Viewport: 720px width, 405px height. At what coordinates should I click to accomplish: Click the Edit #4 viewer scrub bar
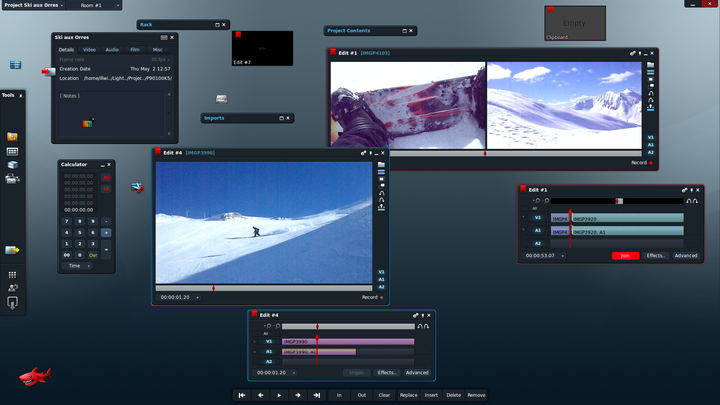click(264, 288)
